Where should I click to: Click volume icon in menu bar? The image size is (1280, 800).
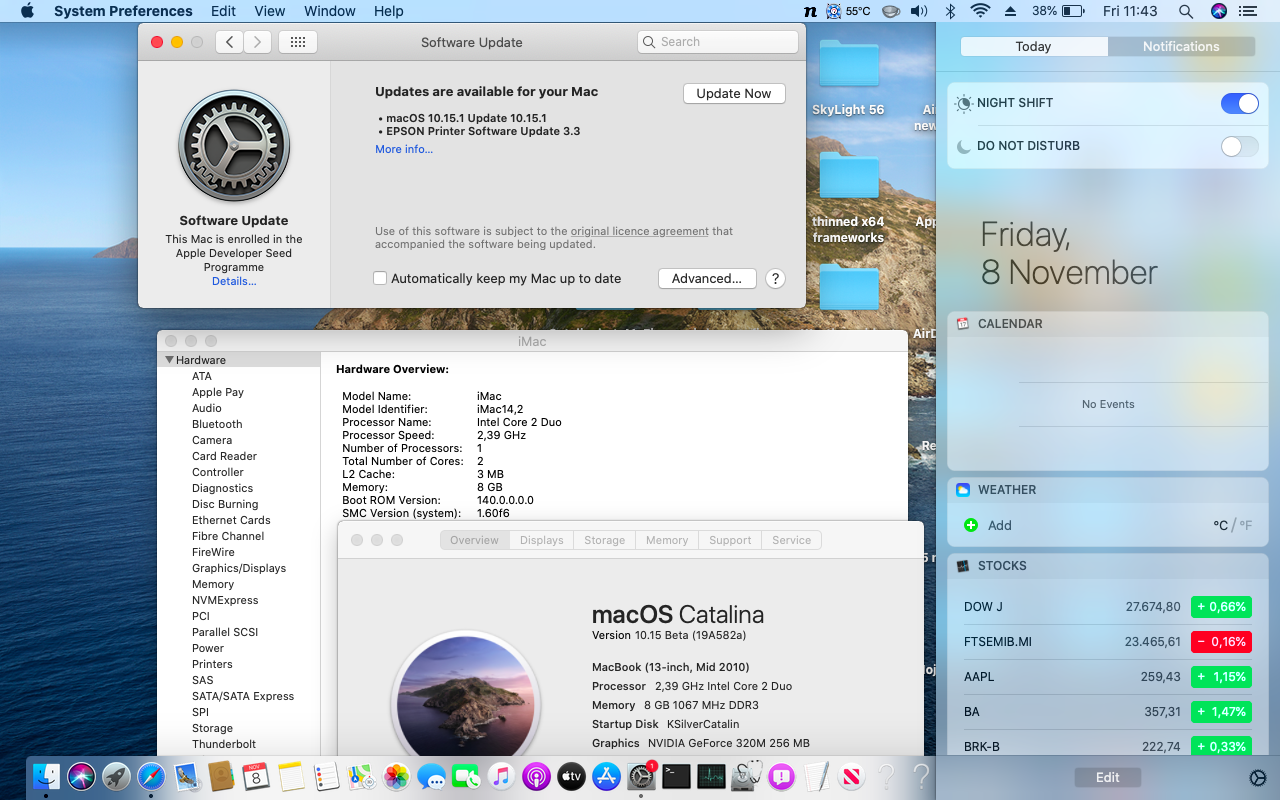pyautogui.click(x=919, y=11)
